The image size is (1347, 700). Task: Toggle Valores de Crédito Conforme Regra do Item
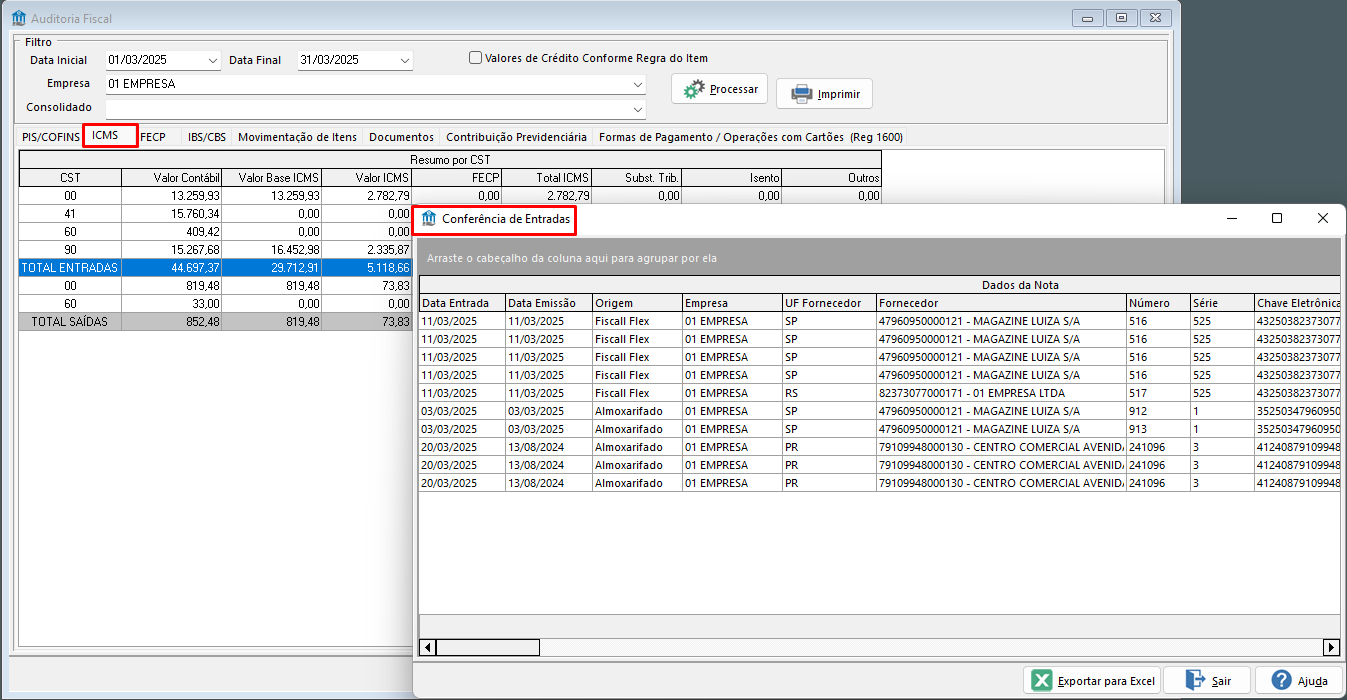[476, 58]
